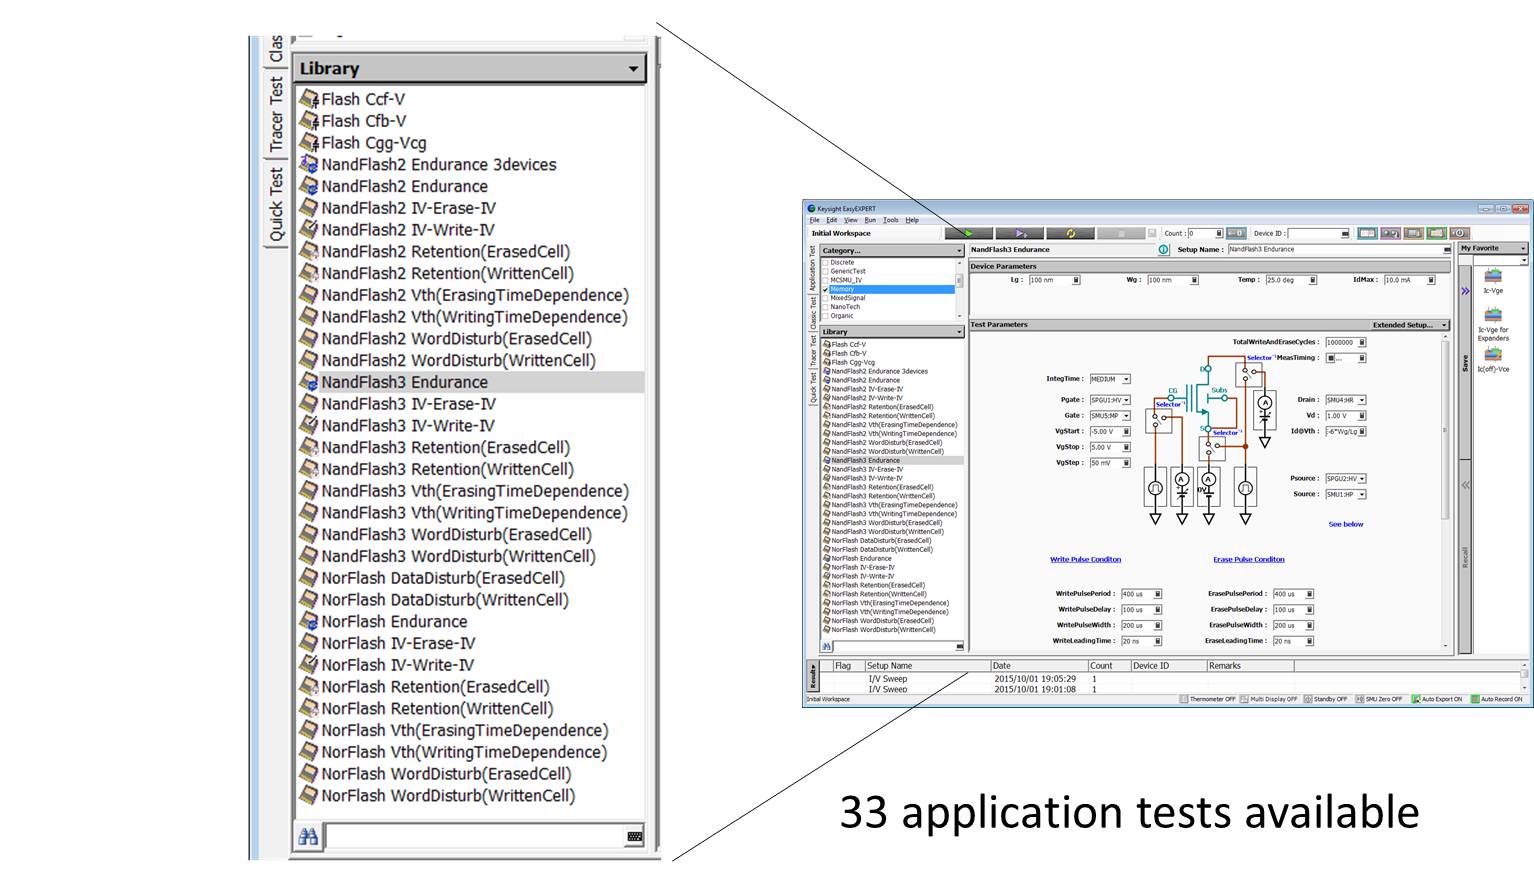
Task: Click keypad icon next to Device ID field
Action: 1345,233
